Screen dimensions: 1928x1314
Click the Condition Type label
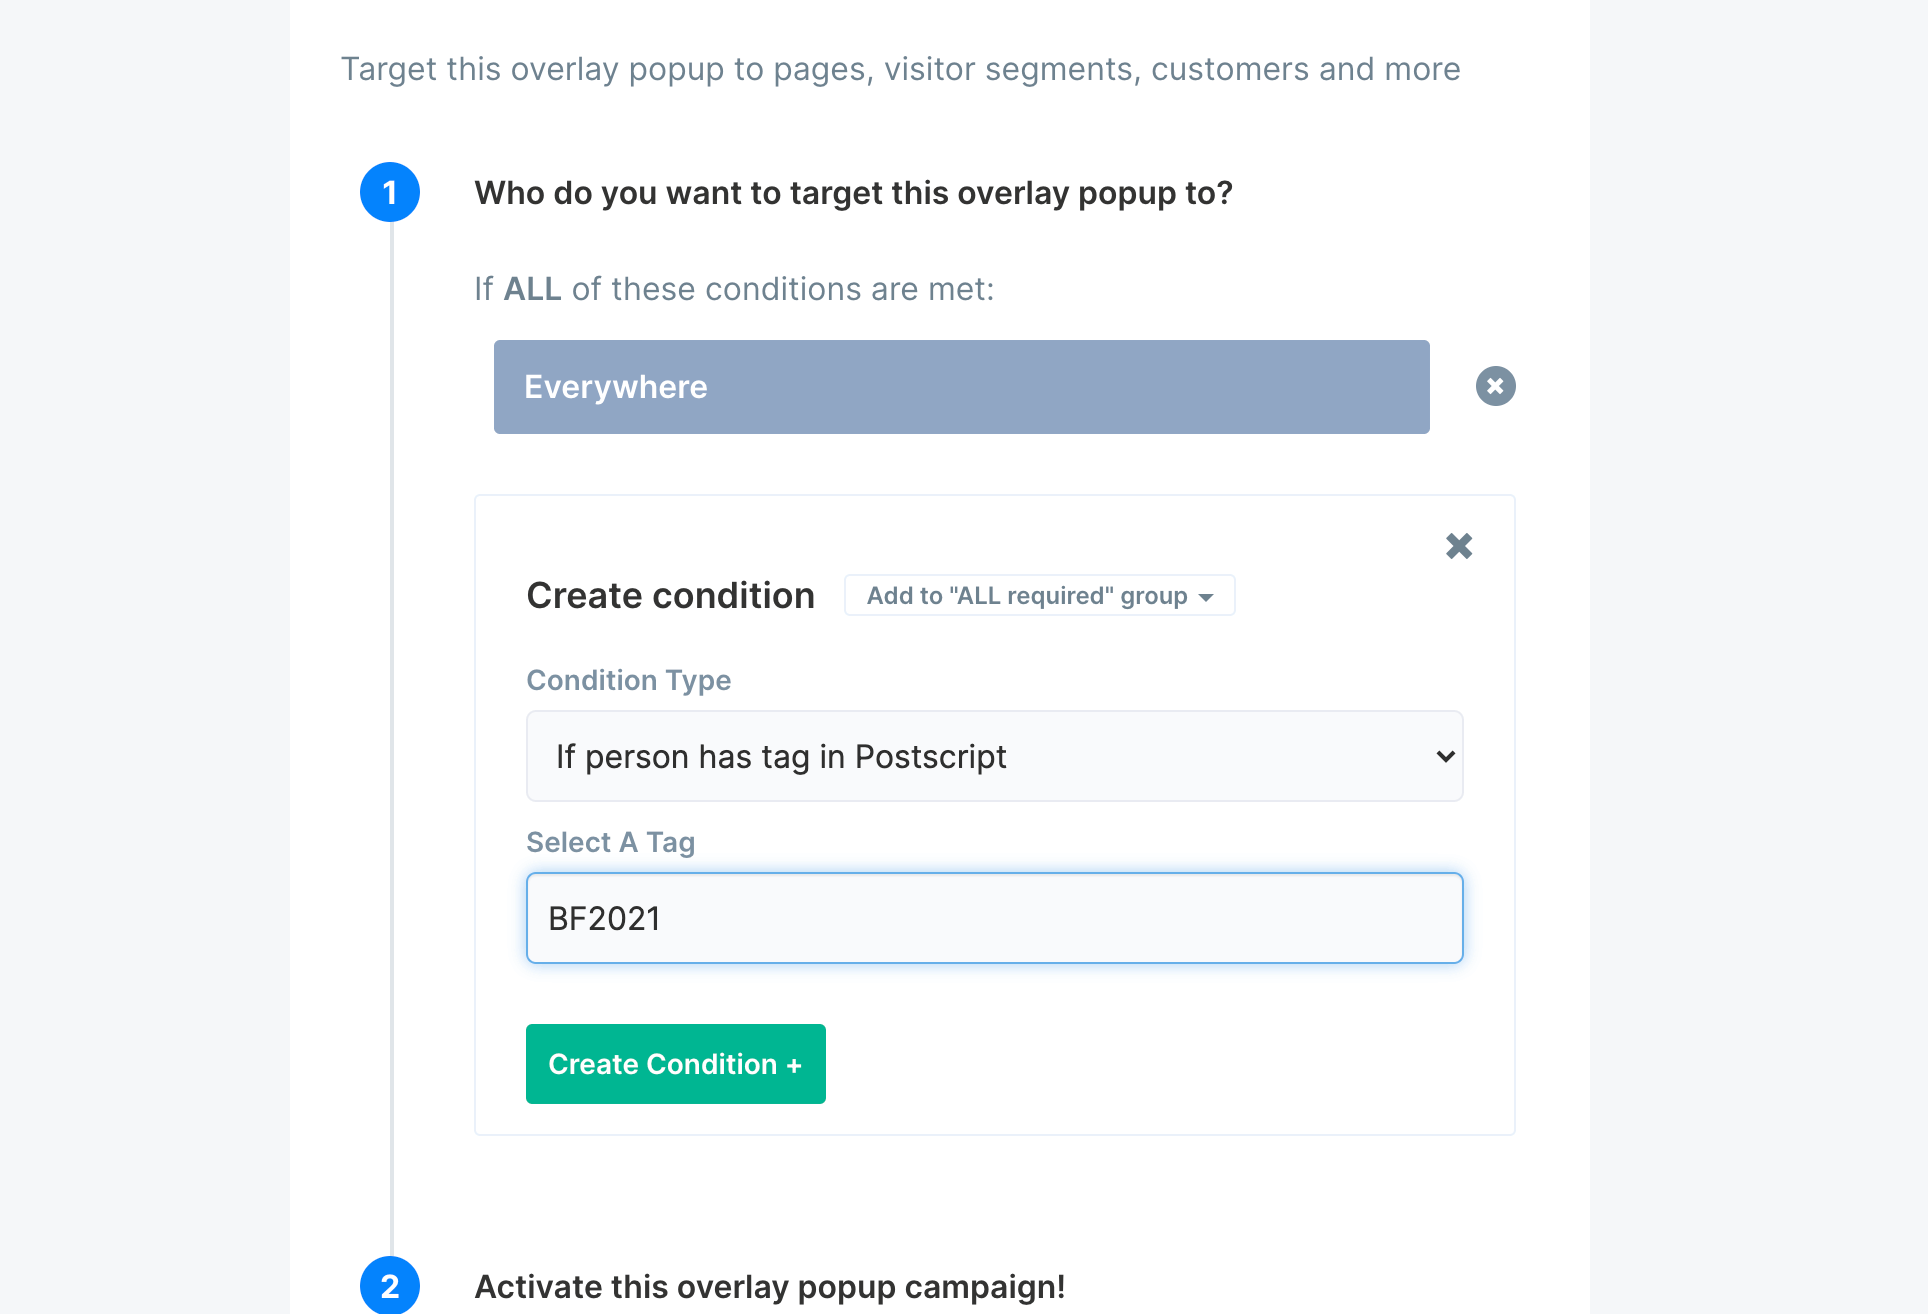click(628, 680)
